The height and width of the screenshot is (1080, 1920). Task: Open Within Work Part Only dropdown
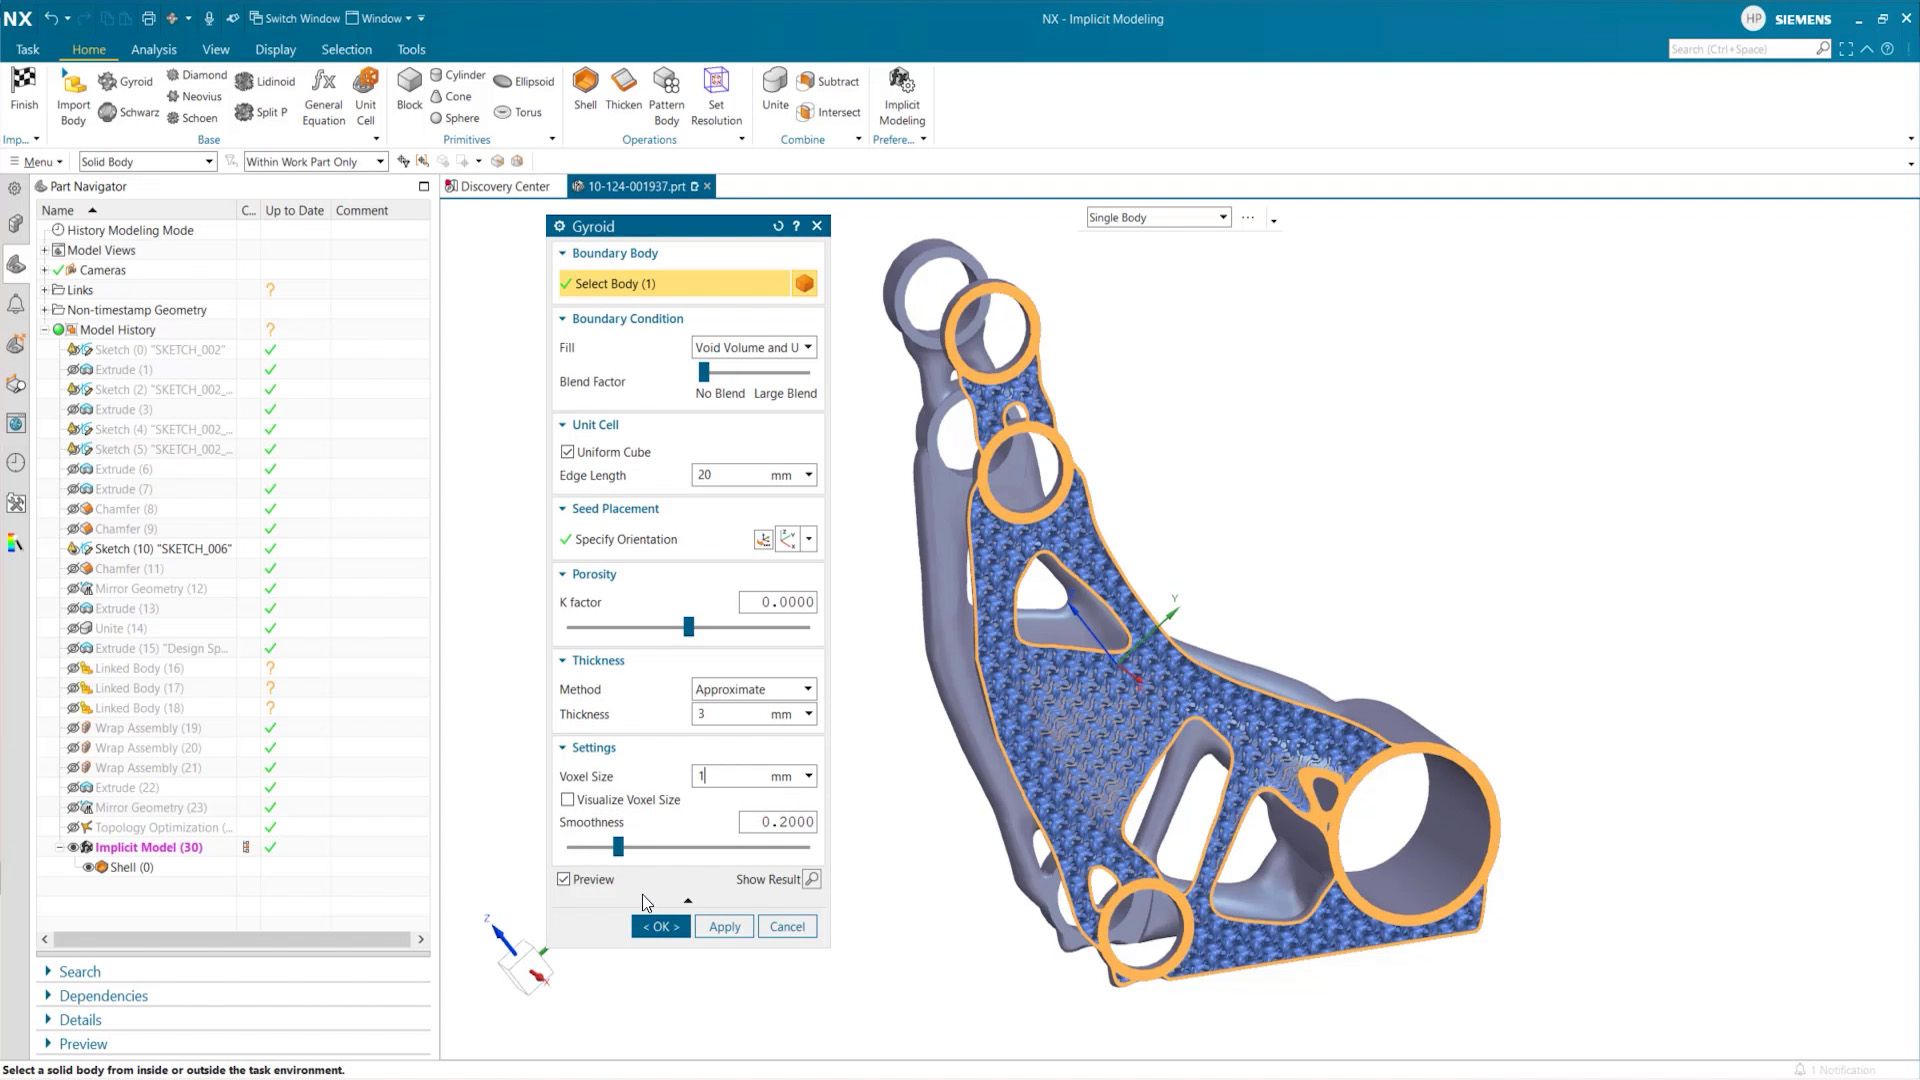pos(315,161)
